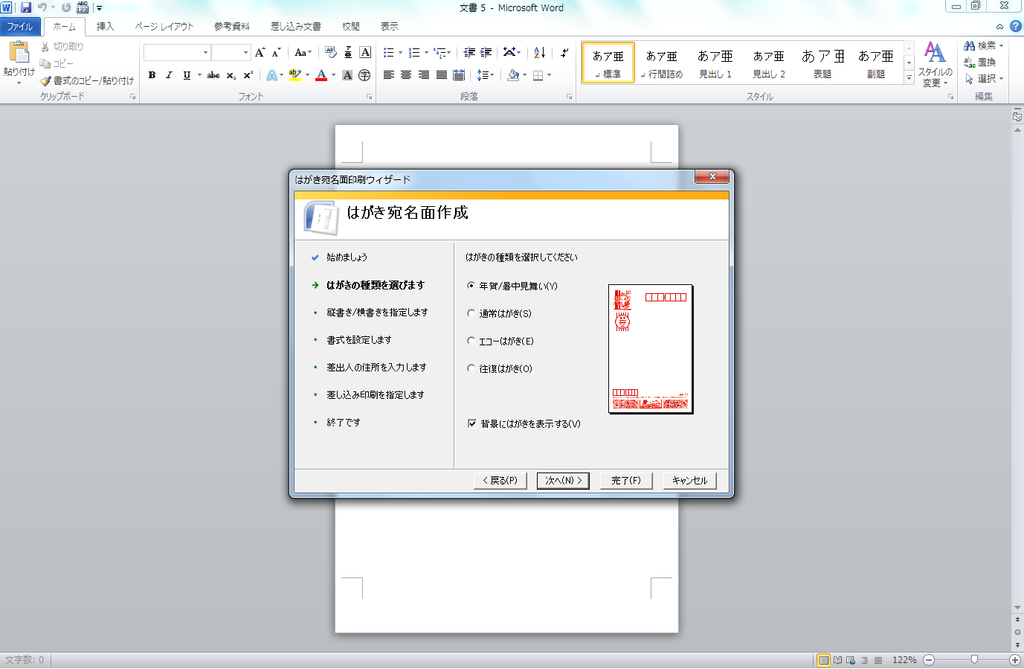Increase paragraph indent
This screenshot has width=1024, height=669.
click(486, 53)
